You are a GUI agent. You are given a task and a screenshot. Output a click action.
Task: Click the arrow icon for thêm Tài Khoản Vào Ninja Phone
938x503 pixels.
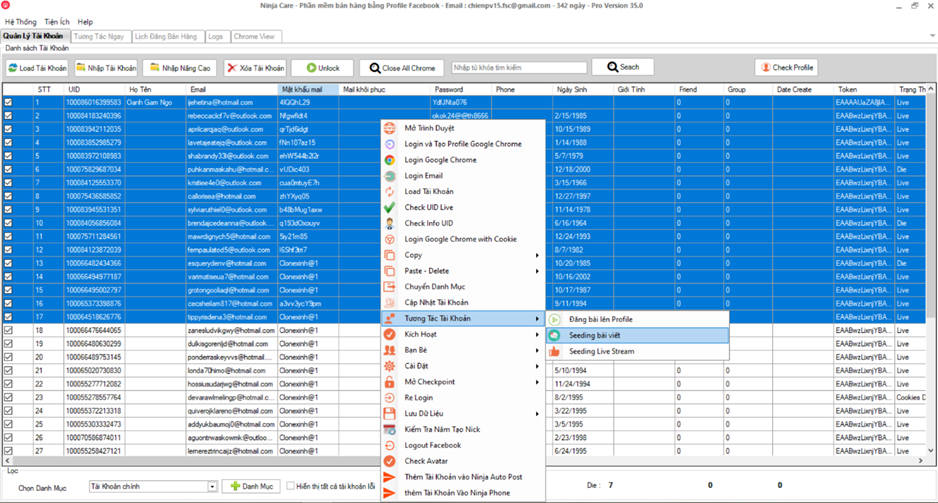pyautogui.click(x=389, y=493)
